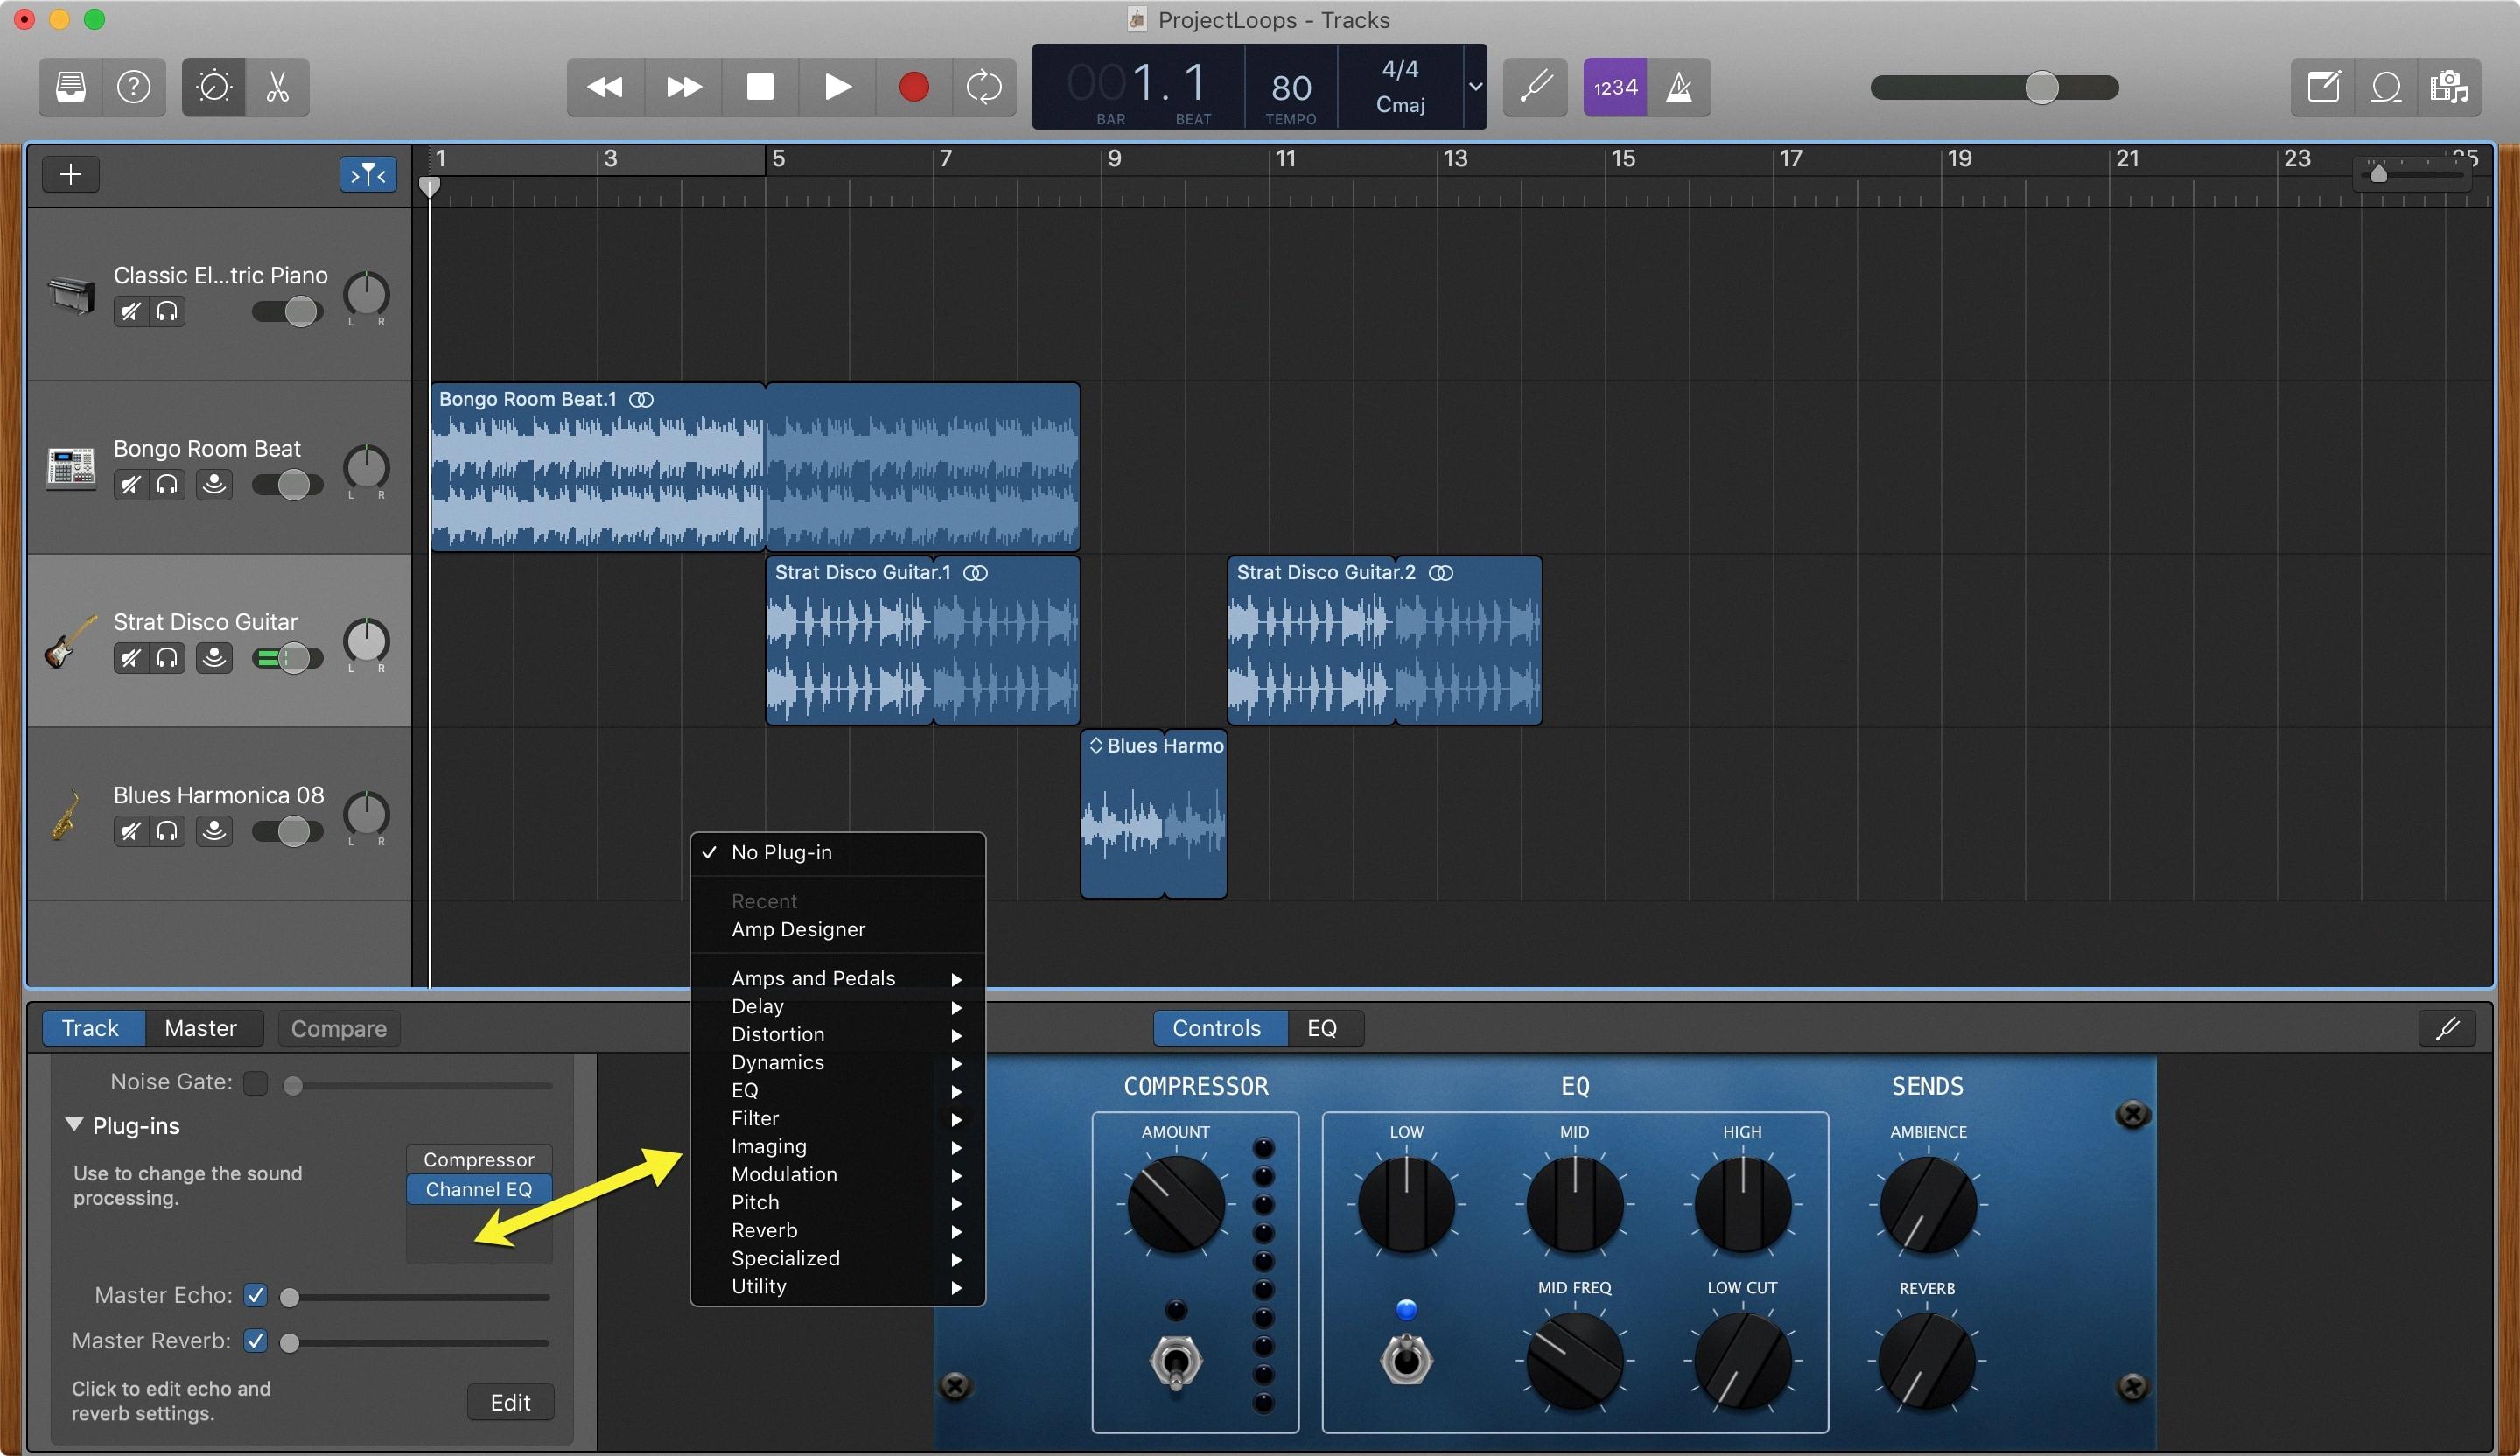Open the Media Browser

[x=2448, y=87]
